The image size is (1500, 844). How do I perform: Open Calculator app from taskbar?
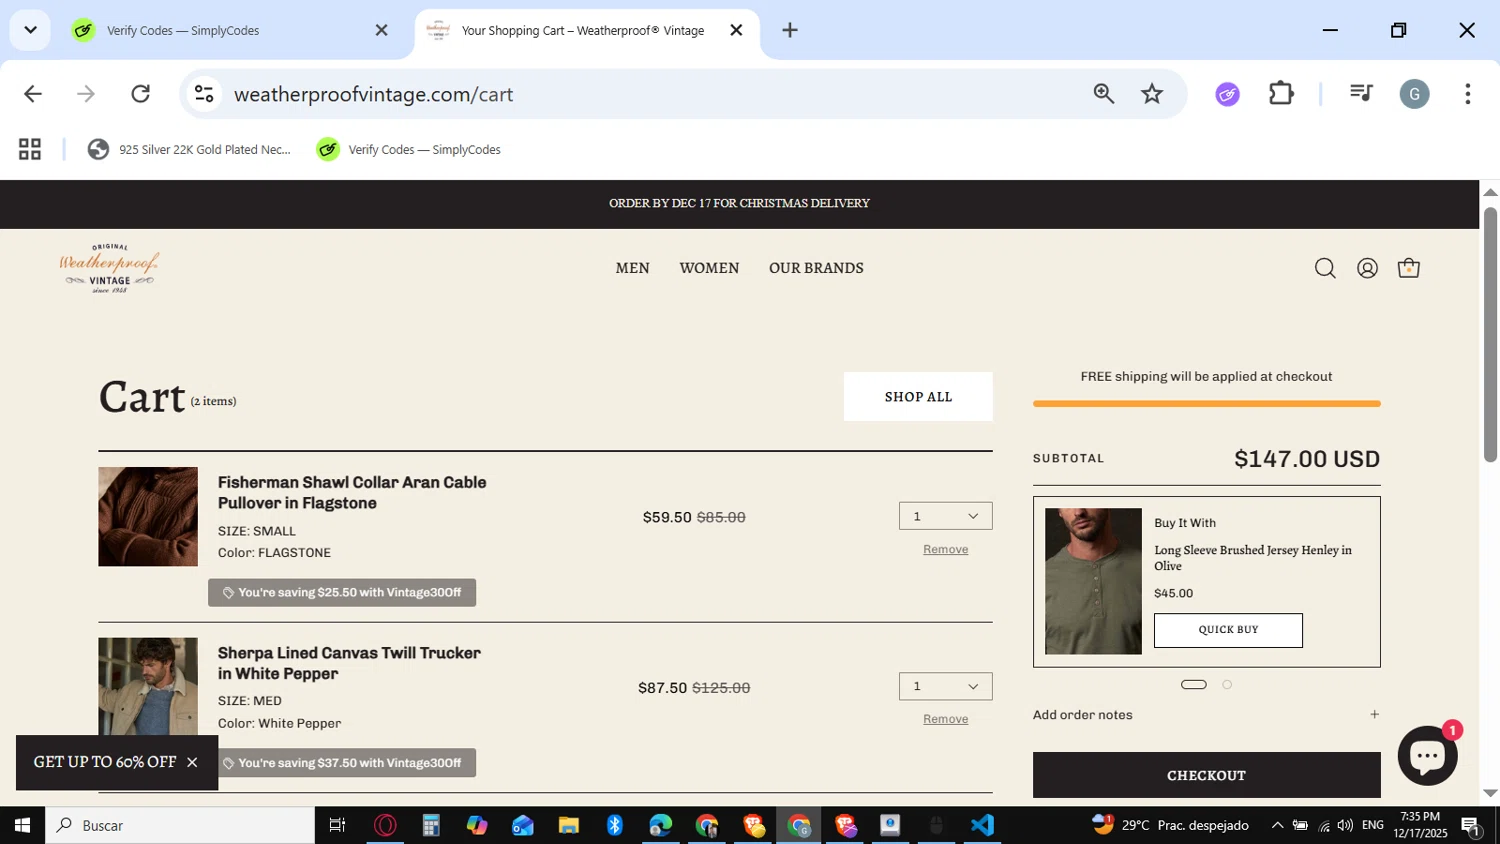click(431, 825)
